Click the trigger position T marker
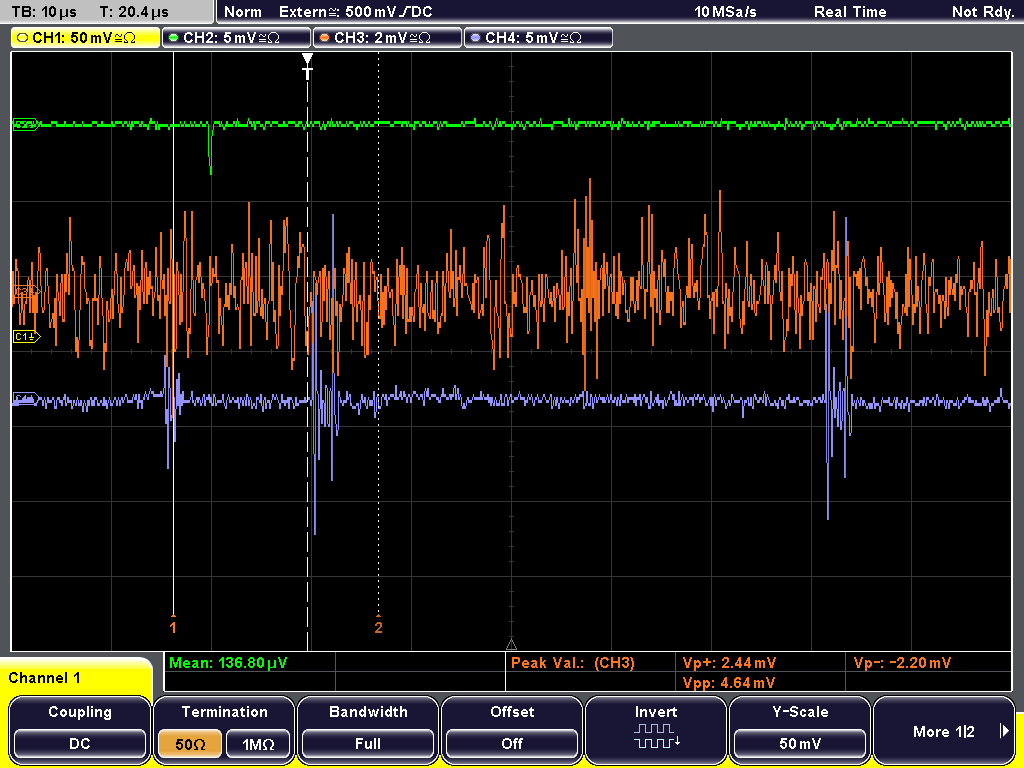The image size is (1024, 768). [x=308, y=67]
